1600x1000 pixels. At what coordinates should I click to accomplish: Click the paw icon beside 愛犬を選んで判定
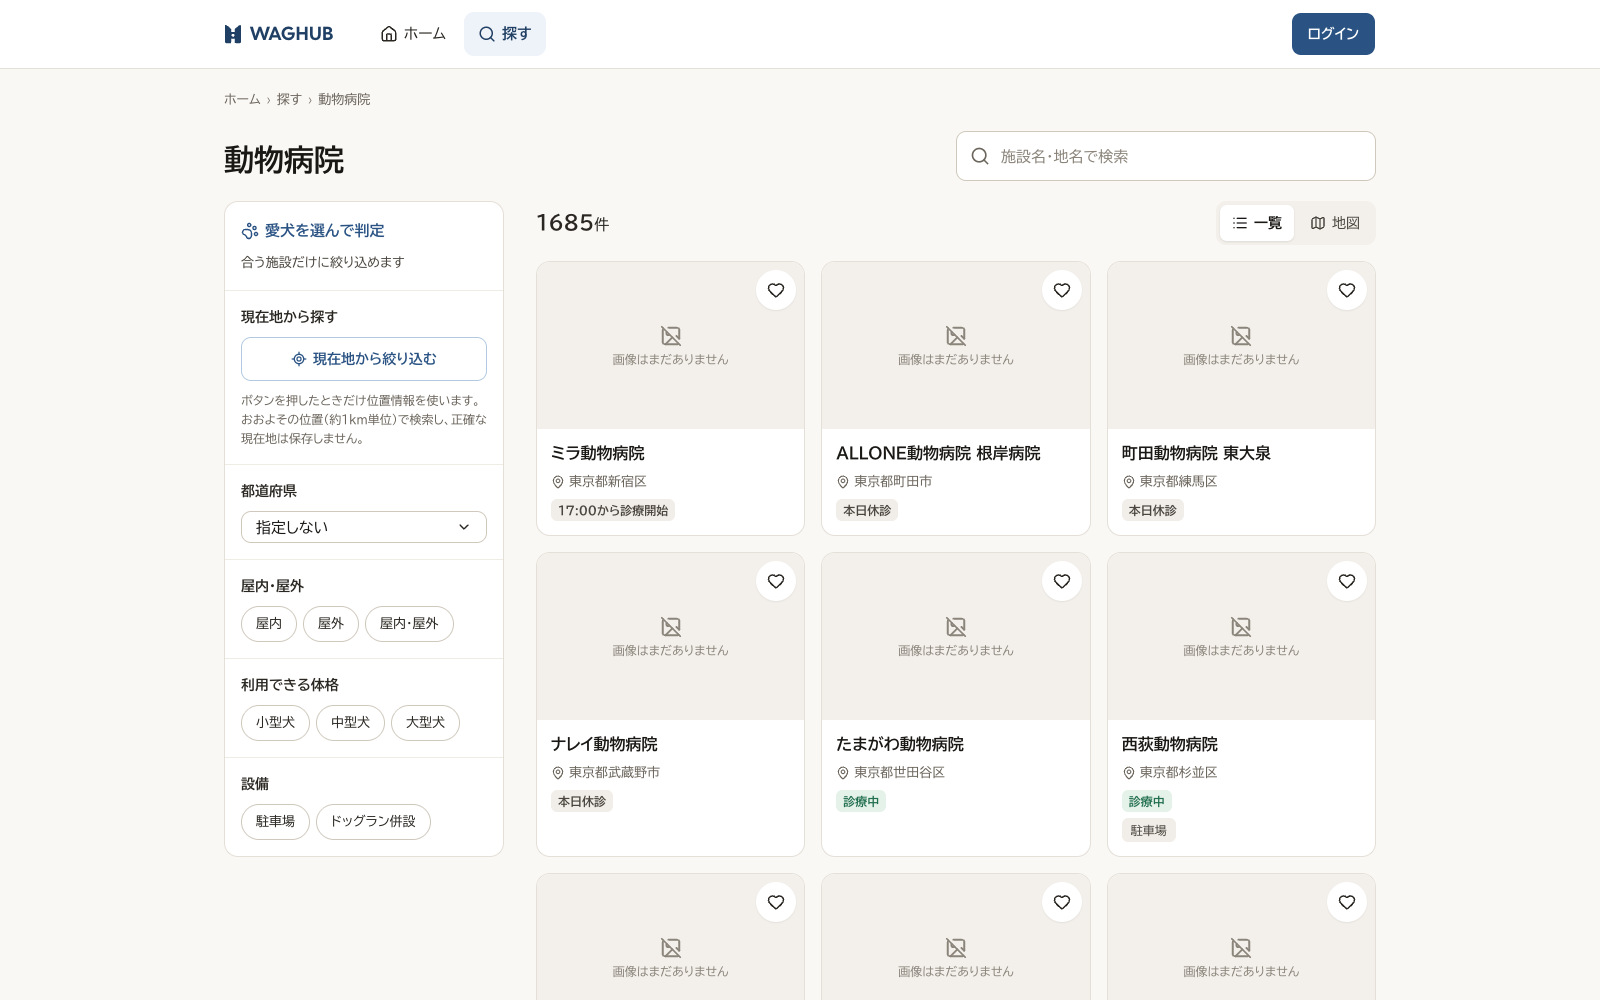click(x=250, y=231)
